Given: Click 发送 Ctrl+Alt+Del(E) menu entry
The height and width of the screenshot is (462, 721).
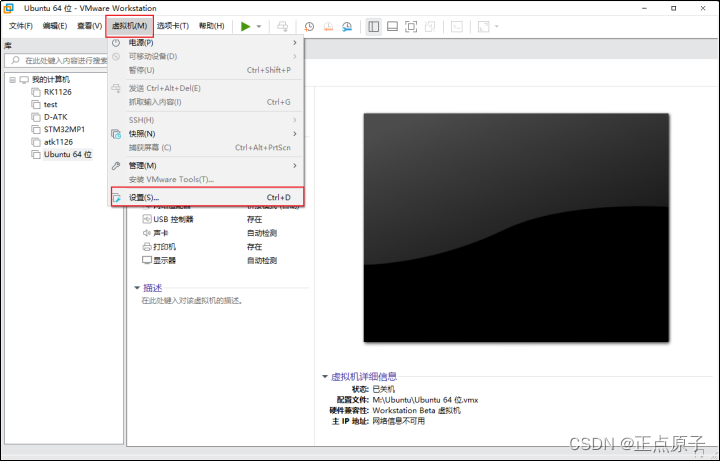Looking at the screenshot, I should coord(206,88).
